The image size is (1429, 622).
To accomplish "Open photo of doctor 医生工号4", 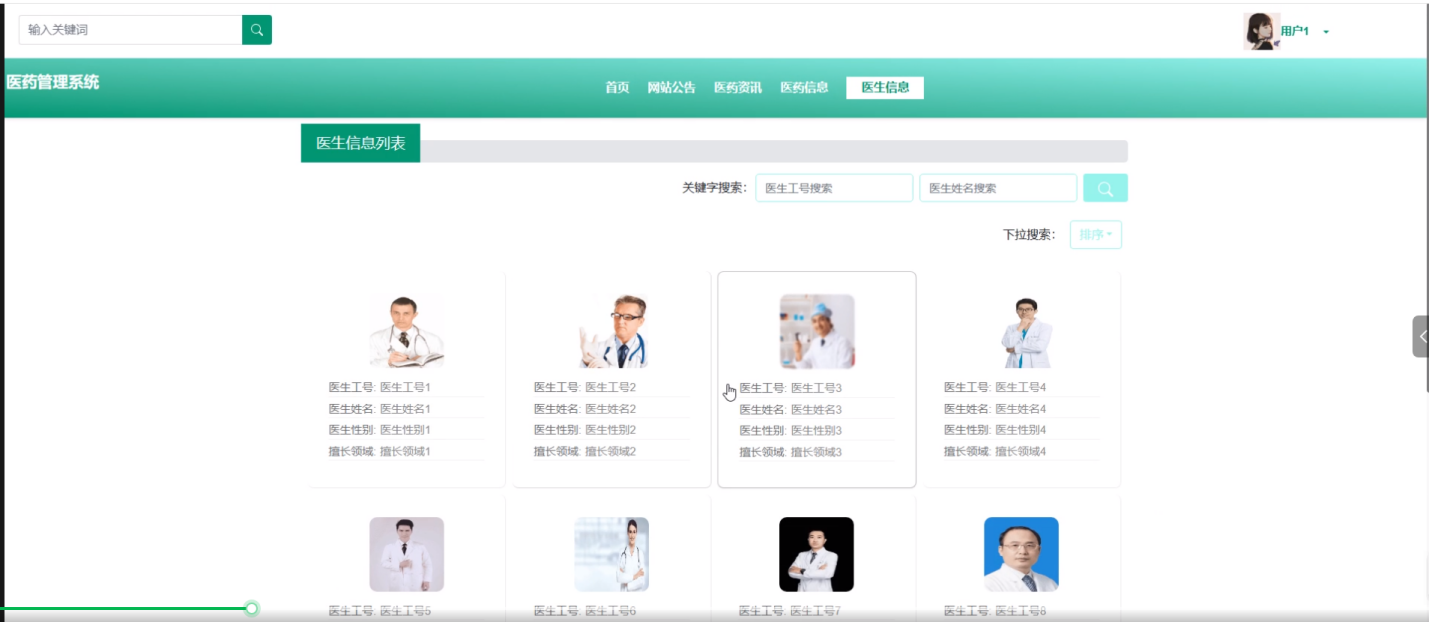I will [x=1021, y=331].
